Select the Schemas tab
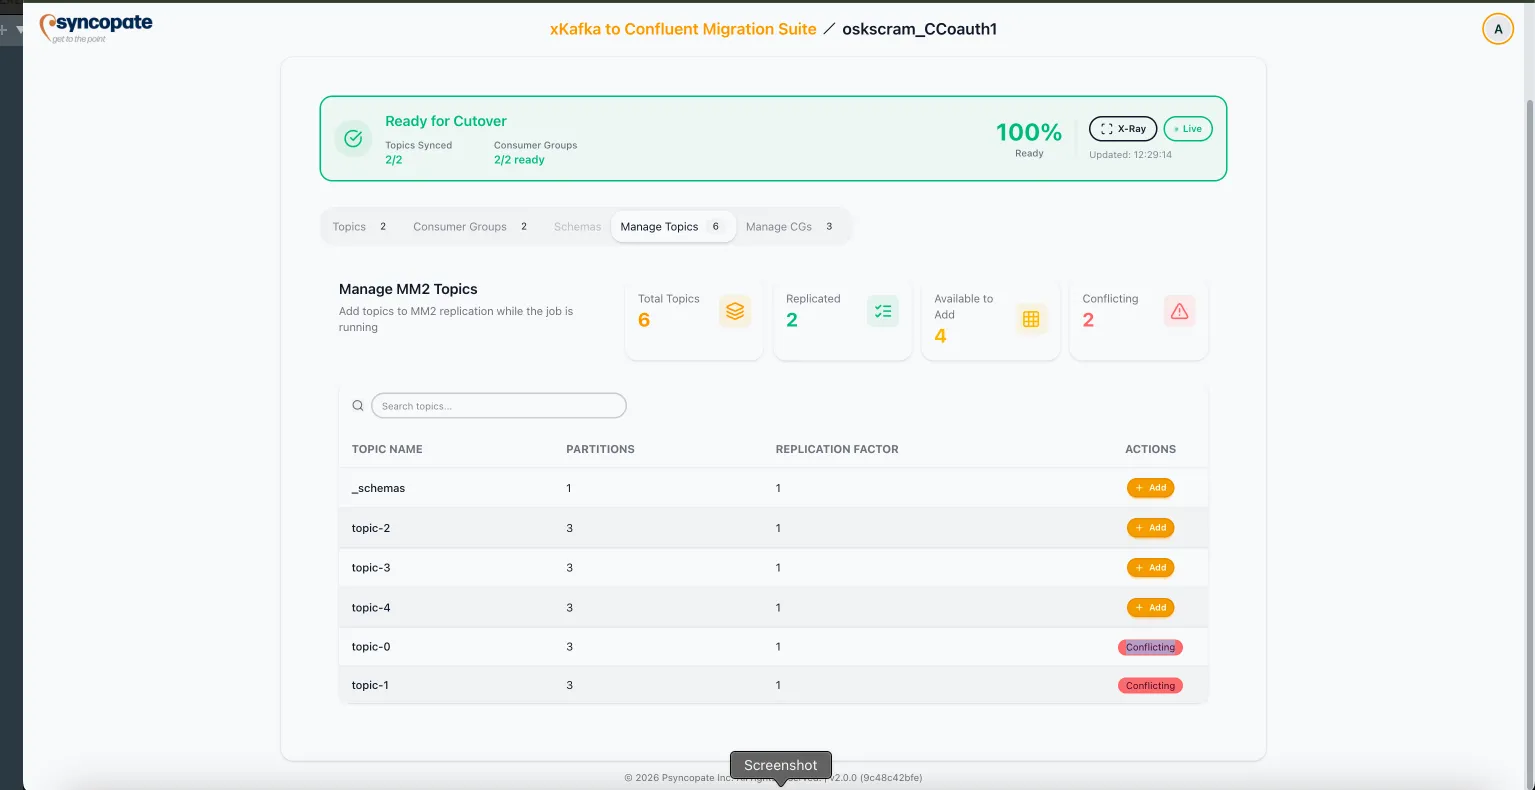The image size is (1535, 790). (x=576, y=226)
